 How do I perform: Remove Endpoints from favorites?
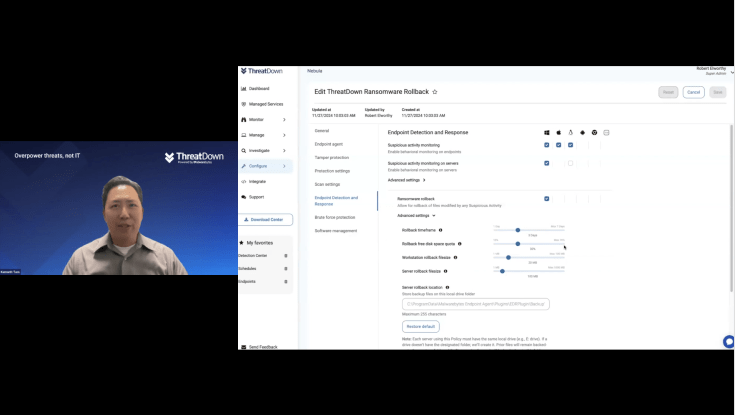[x=286, y=281]
